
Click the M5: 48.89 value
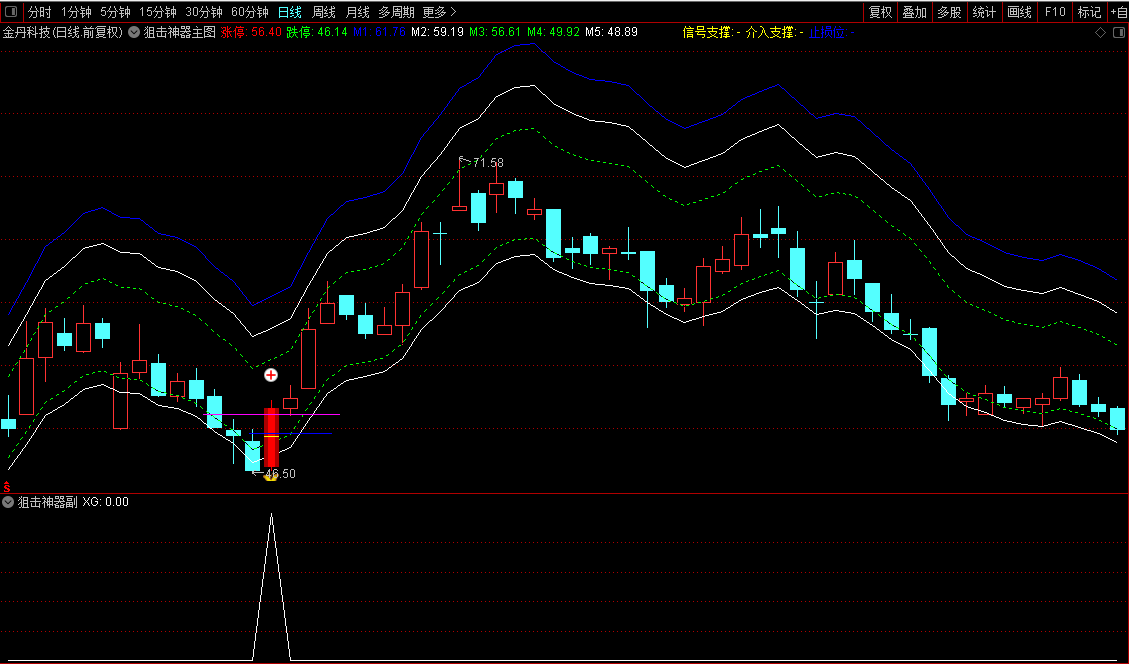(611, 32)
